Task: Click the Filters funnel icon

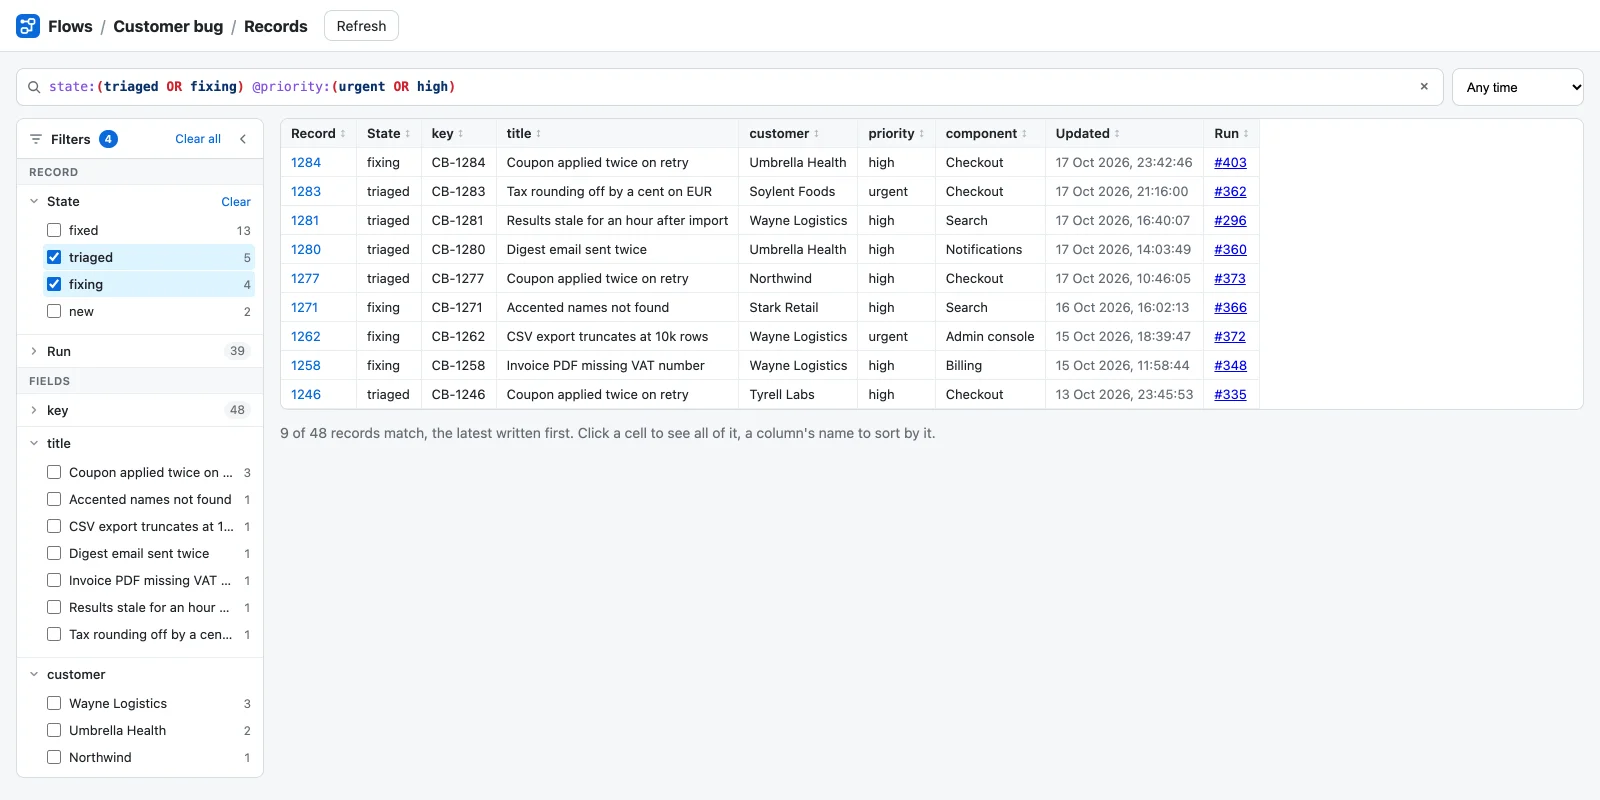Action: pos(36,139)
